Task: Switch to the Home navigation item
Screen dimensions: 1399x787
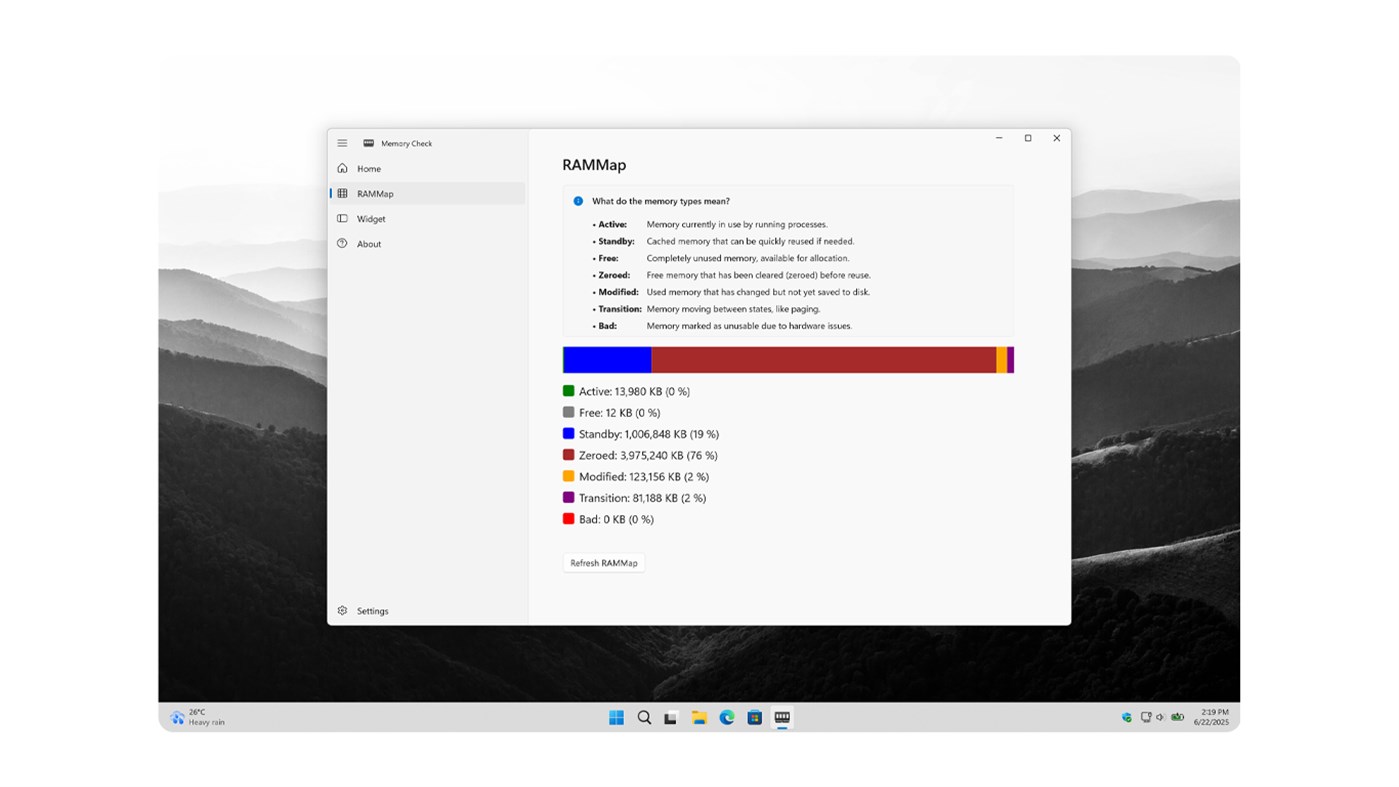Action: tap(368, 168)
